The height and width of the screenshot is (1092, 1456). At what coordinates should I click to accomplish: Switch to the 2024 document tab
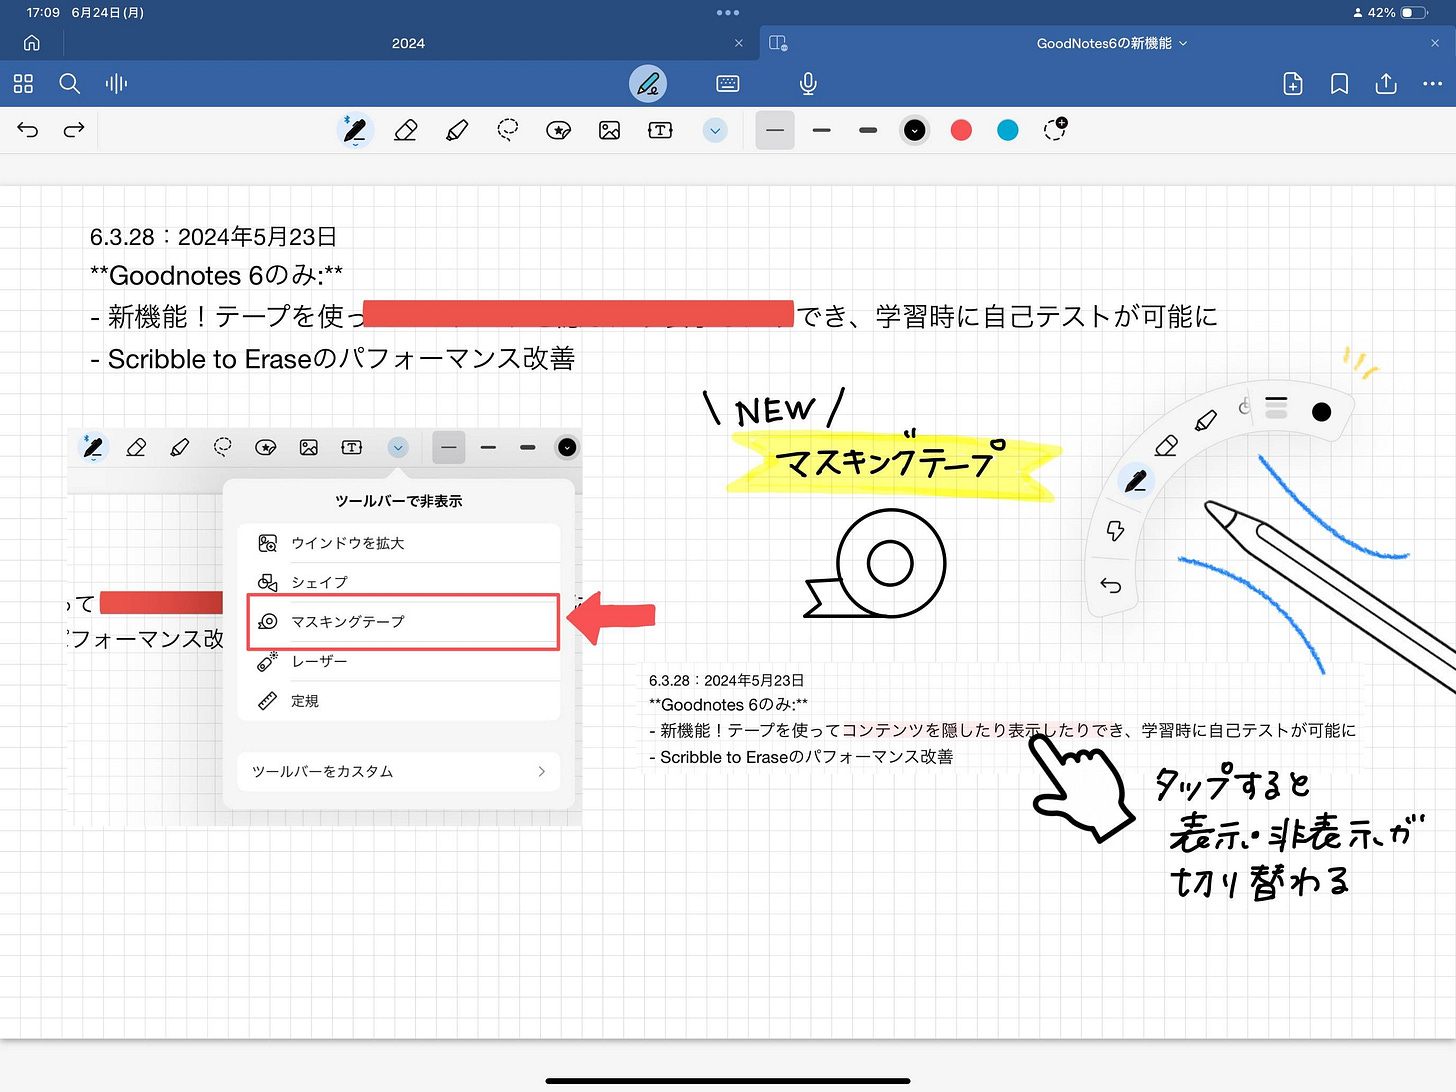[408, 43]
